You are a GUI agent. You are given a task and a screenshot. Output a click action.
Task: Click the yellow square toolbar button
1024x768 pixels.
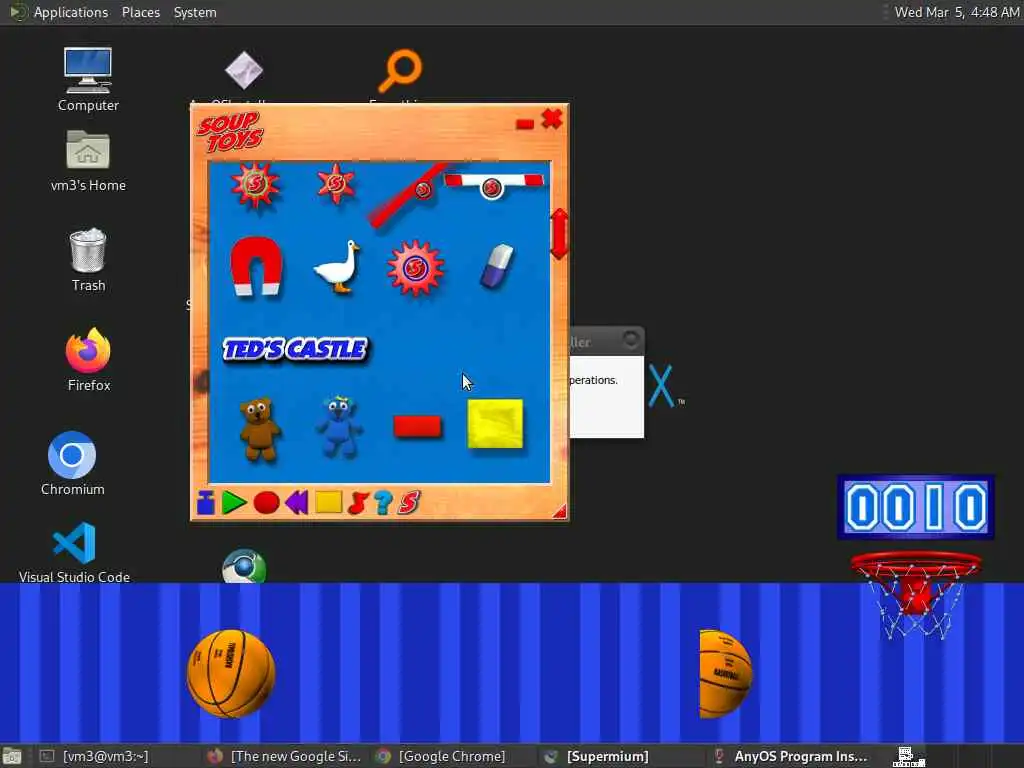pyautogui.click(x=328, y=502)
